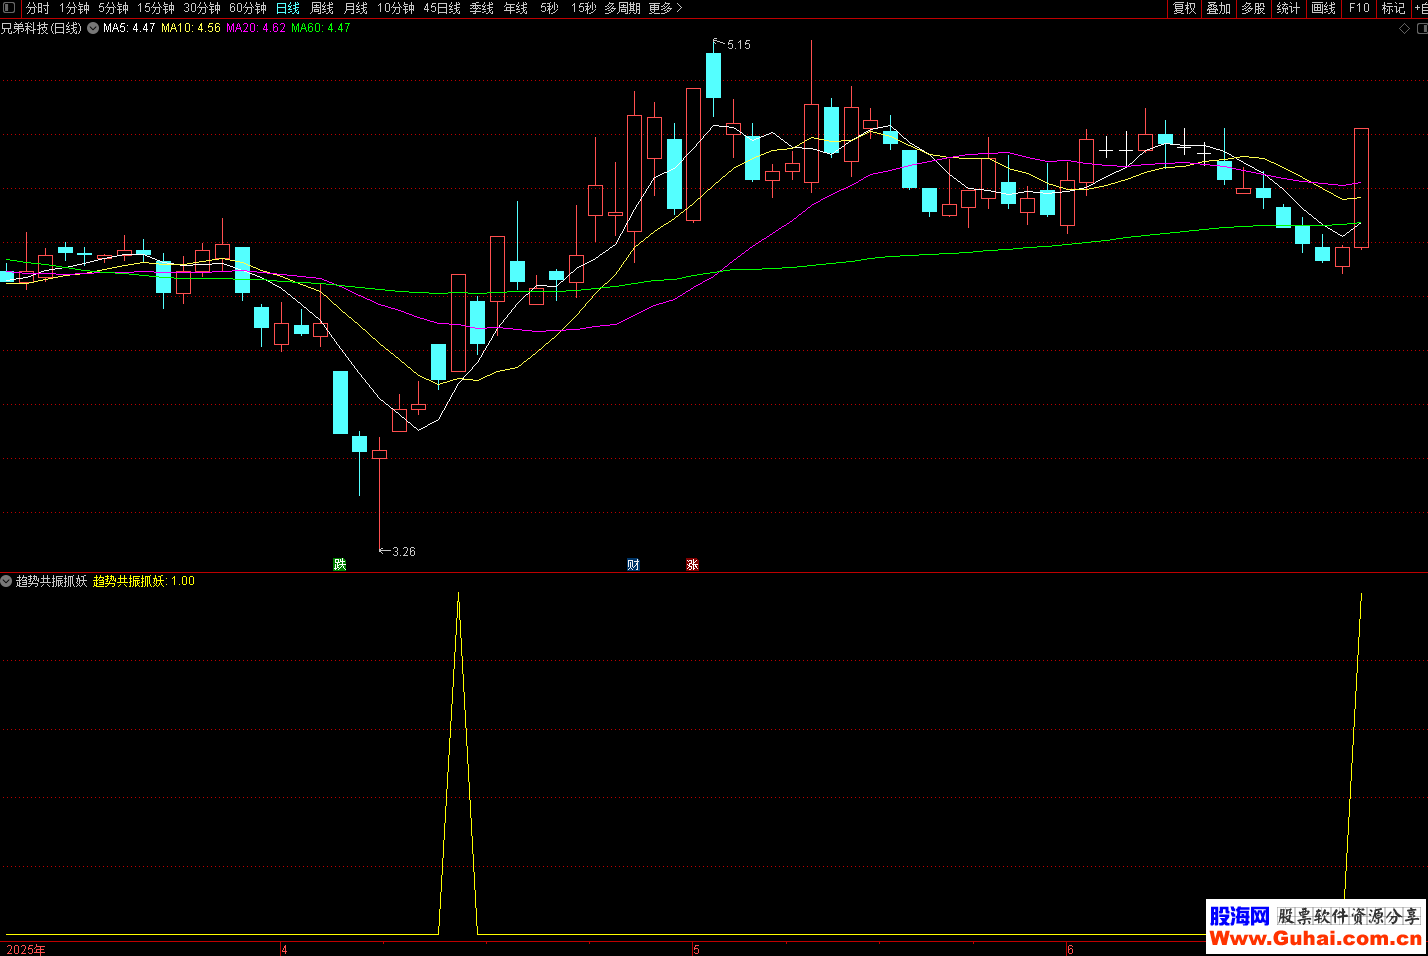1428x956 pixels.
Task: Click the month 5 marker on time axis
Action: pos(697,949)
